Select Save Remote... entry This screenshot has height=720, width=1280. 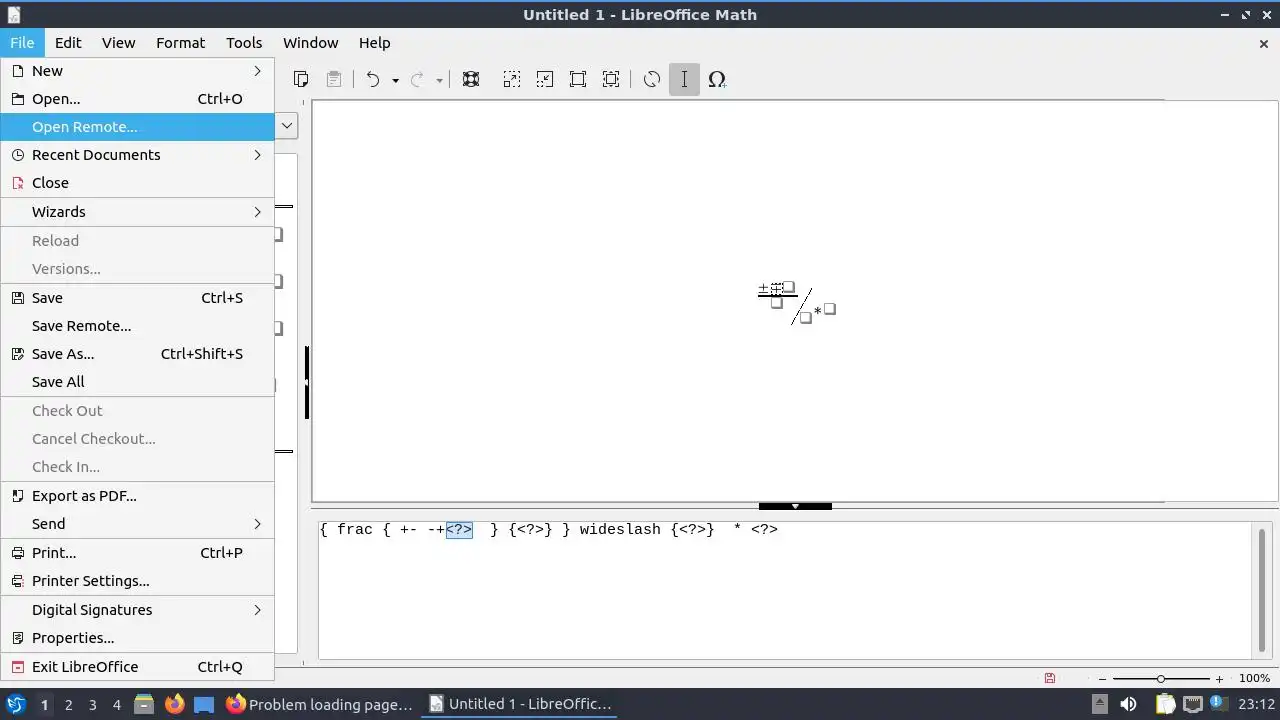coord(137,326)
